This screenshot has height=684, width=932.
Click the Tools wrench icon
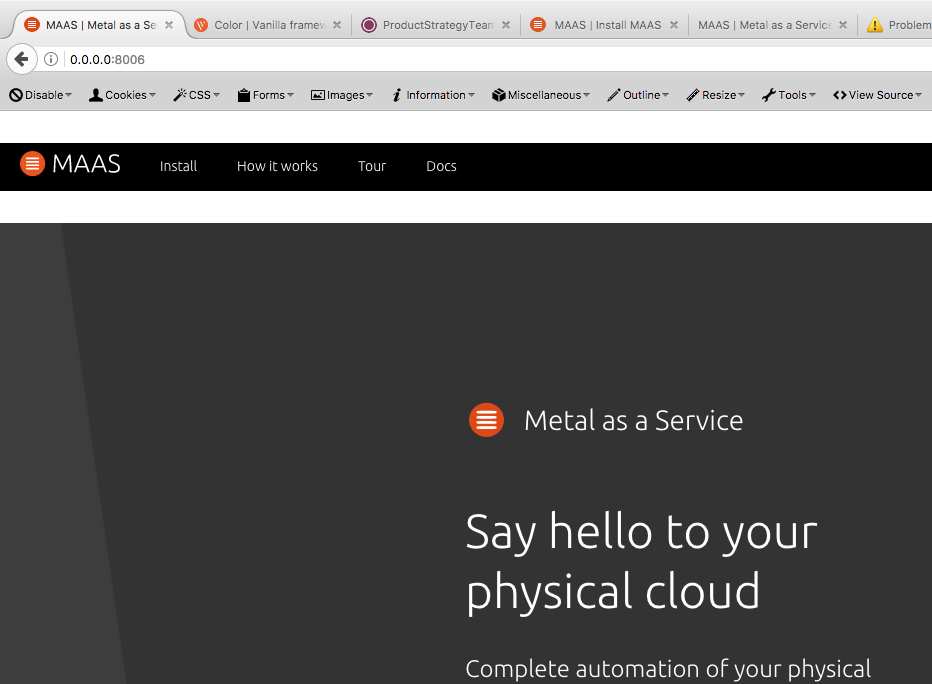tap(768, 95)
